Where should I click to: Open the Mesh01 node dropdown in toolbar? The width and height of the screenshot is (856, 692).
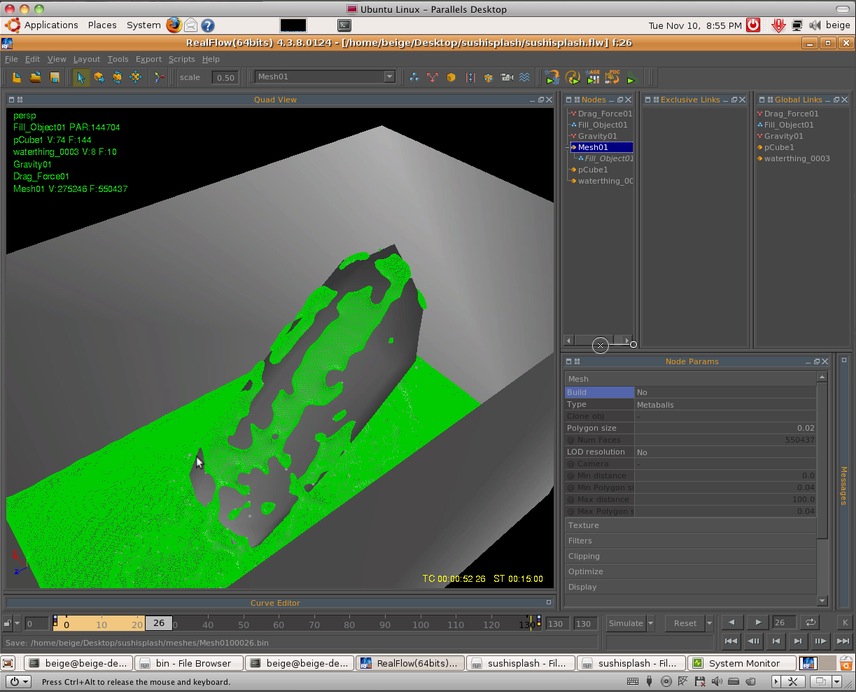pyautogui.click(x=389, y=77)
